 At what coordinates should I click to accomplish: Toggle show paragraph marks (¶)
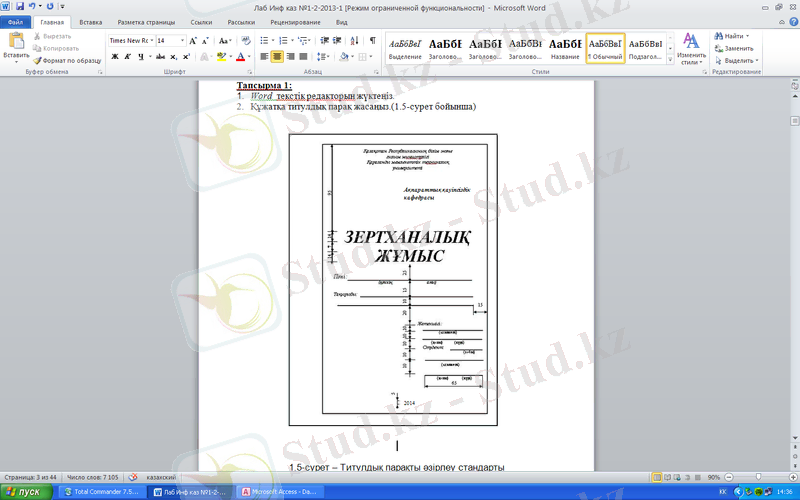[x=373, y=41]
